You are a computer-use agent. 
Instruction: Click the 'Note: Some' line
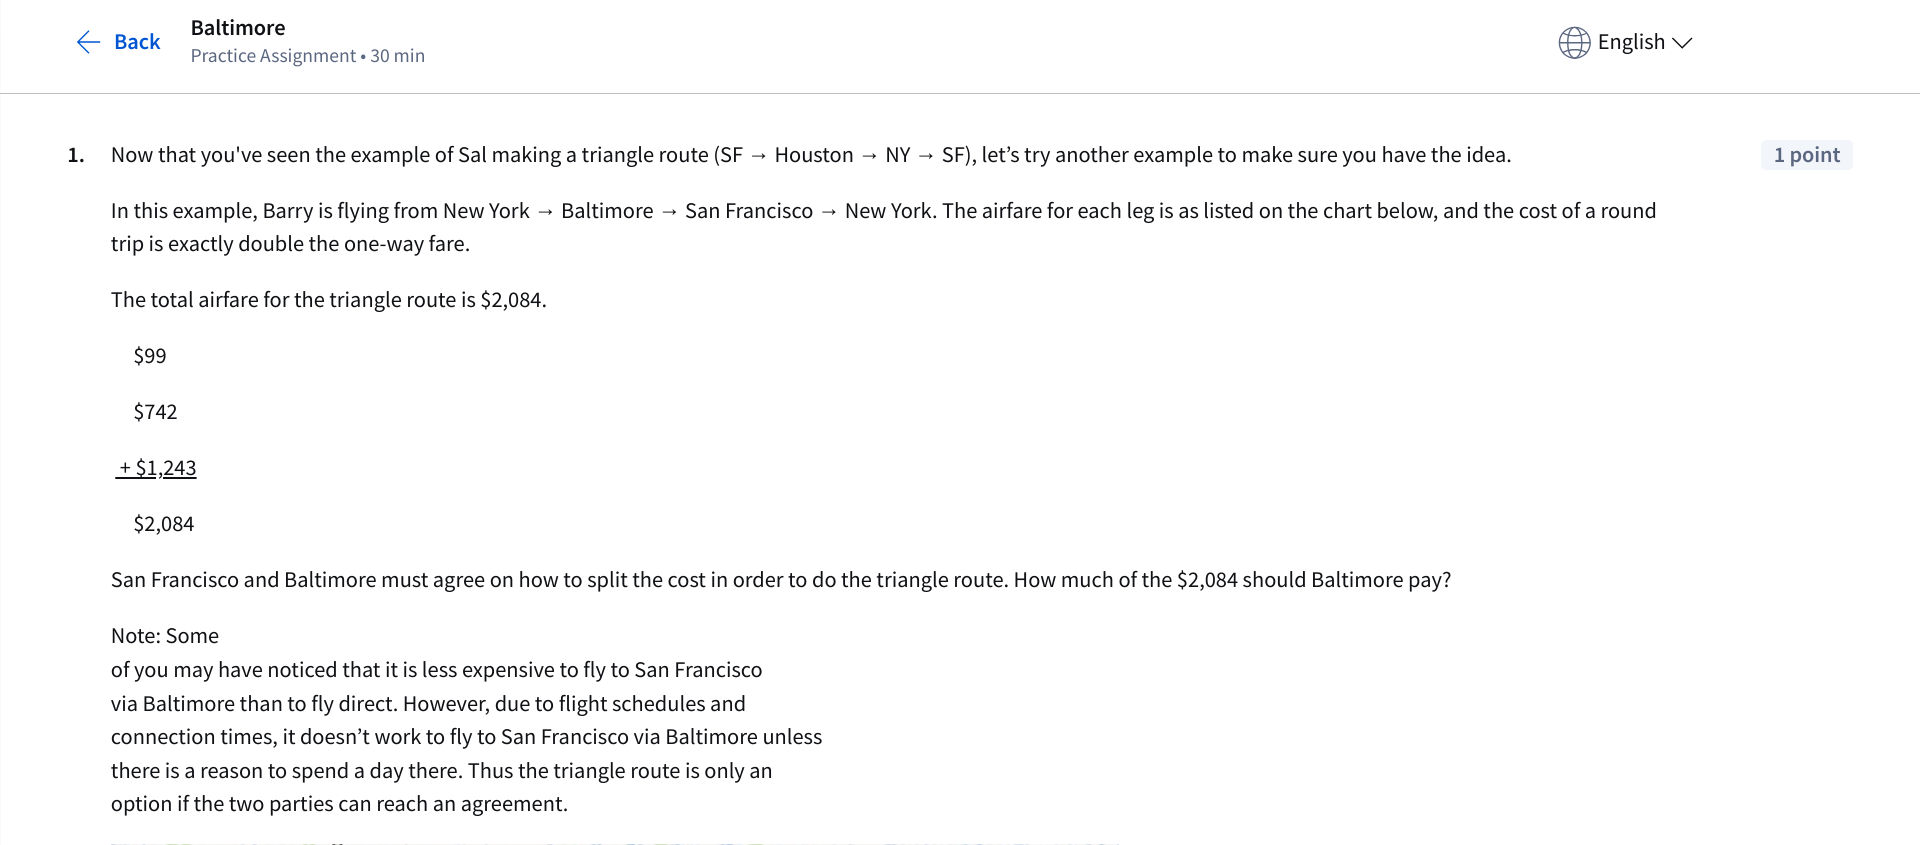pos(165,636)
